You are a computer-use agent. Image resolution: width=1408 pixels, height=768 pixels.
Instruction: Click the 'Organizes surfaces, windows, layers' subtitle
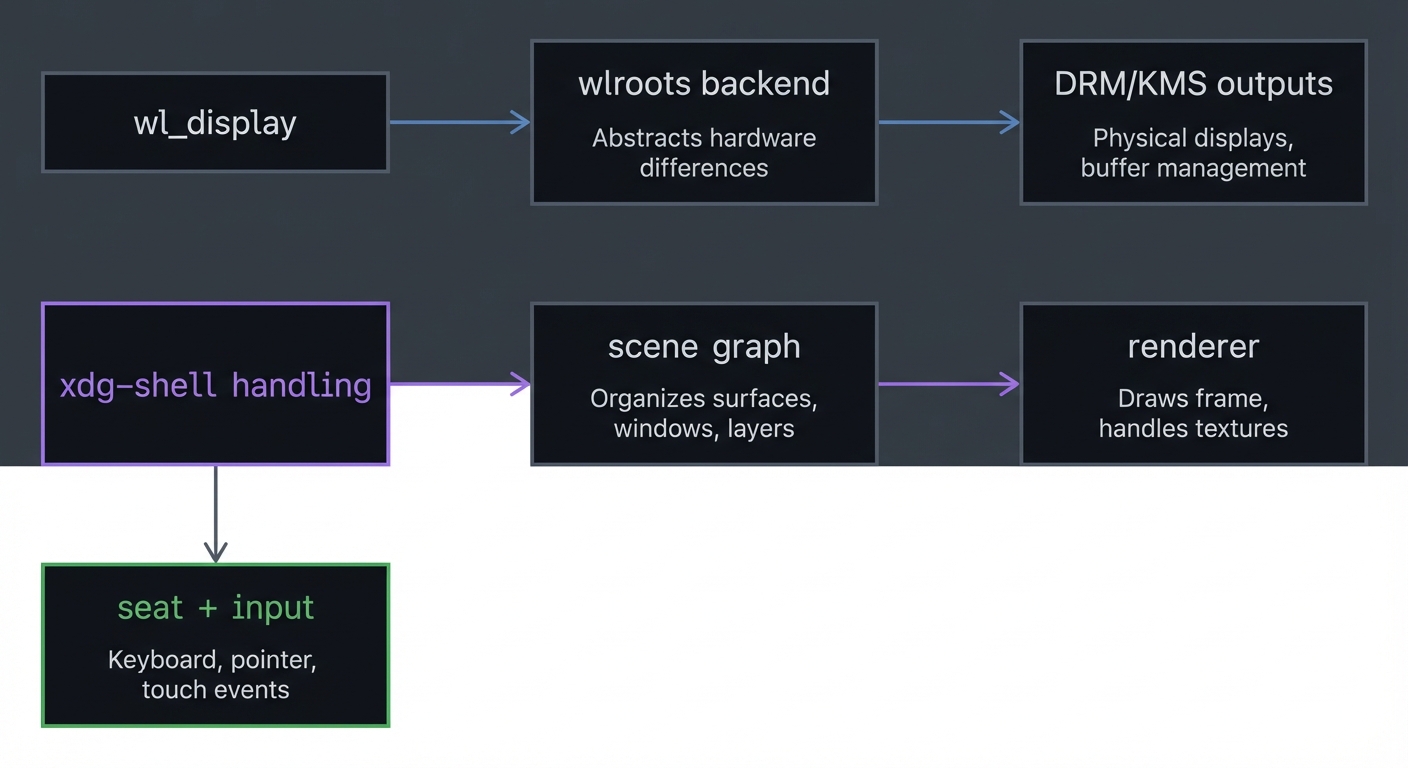click(704, 413)
